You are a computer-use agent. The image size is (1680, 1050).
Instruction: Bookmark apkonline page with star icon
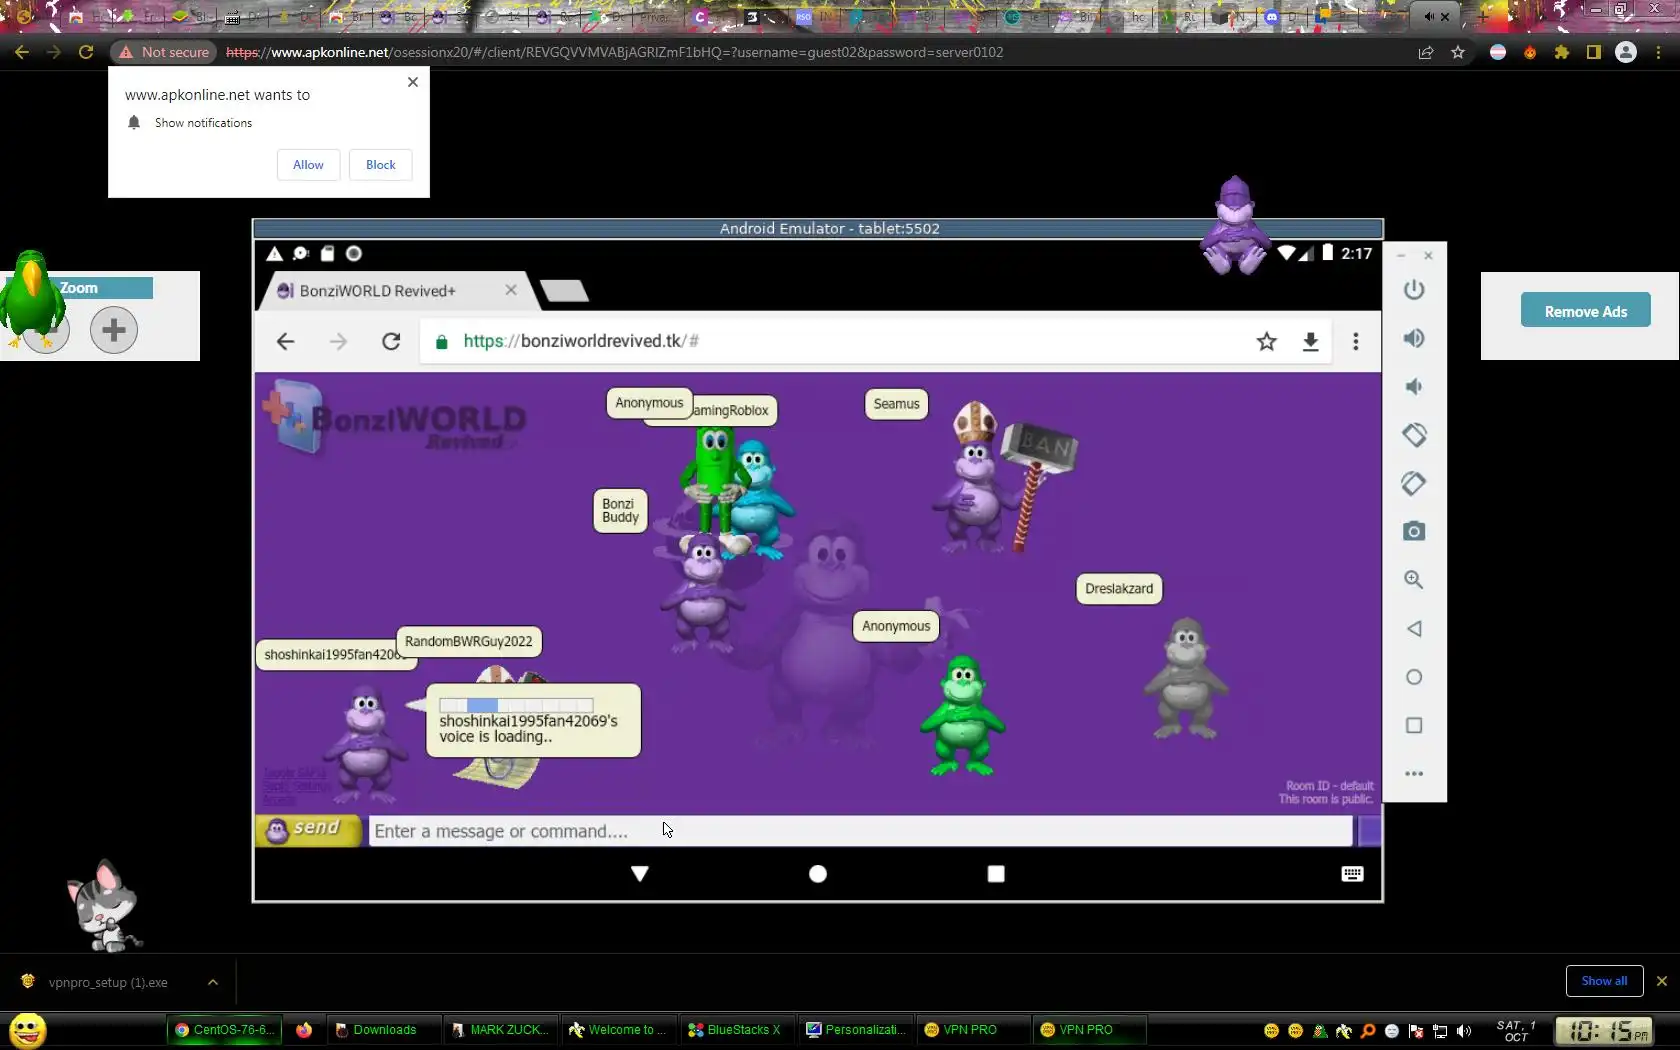coord(1458,52)
